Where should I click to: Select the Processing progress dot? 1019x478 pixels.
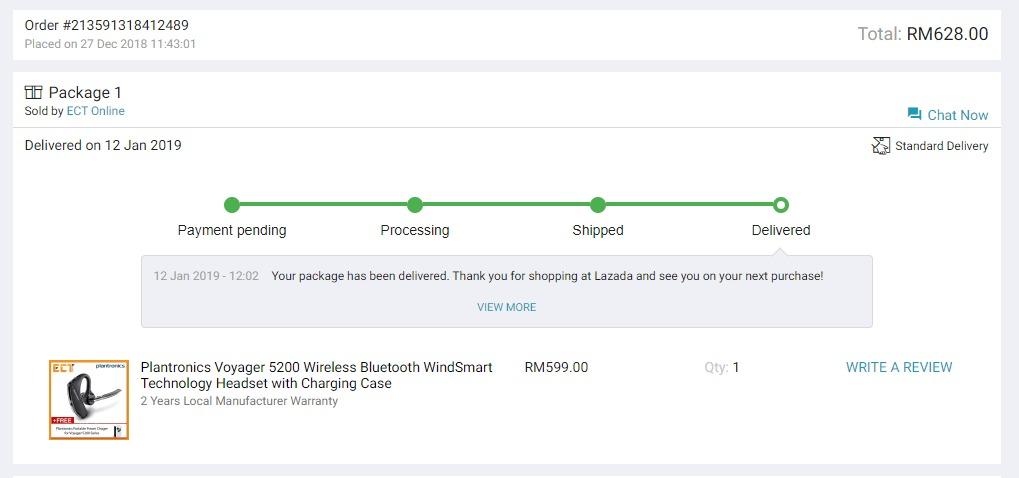[x=415, y=205]
